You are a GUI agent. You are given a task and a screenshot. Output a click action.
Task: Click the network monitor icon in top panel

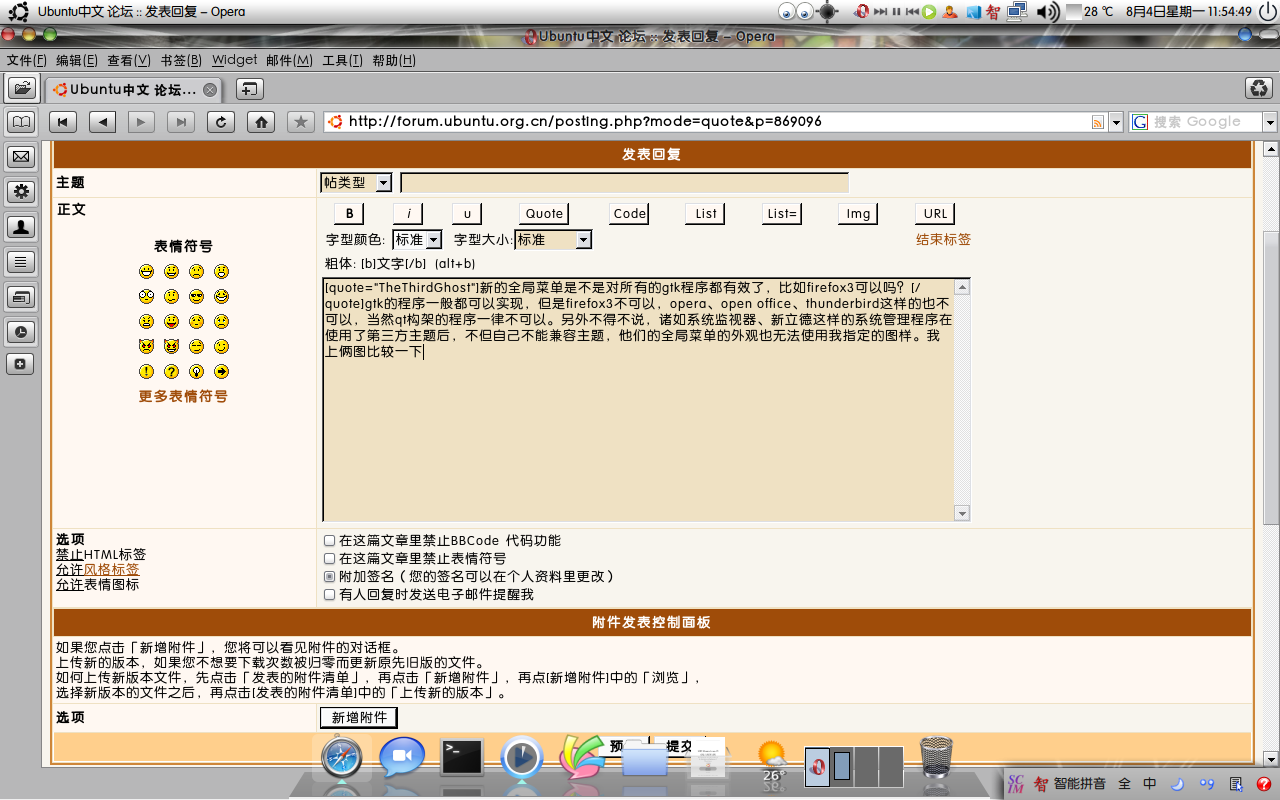(x=1017, y=11)
